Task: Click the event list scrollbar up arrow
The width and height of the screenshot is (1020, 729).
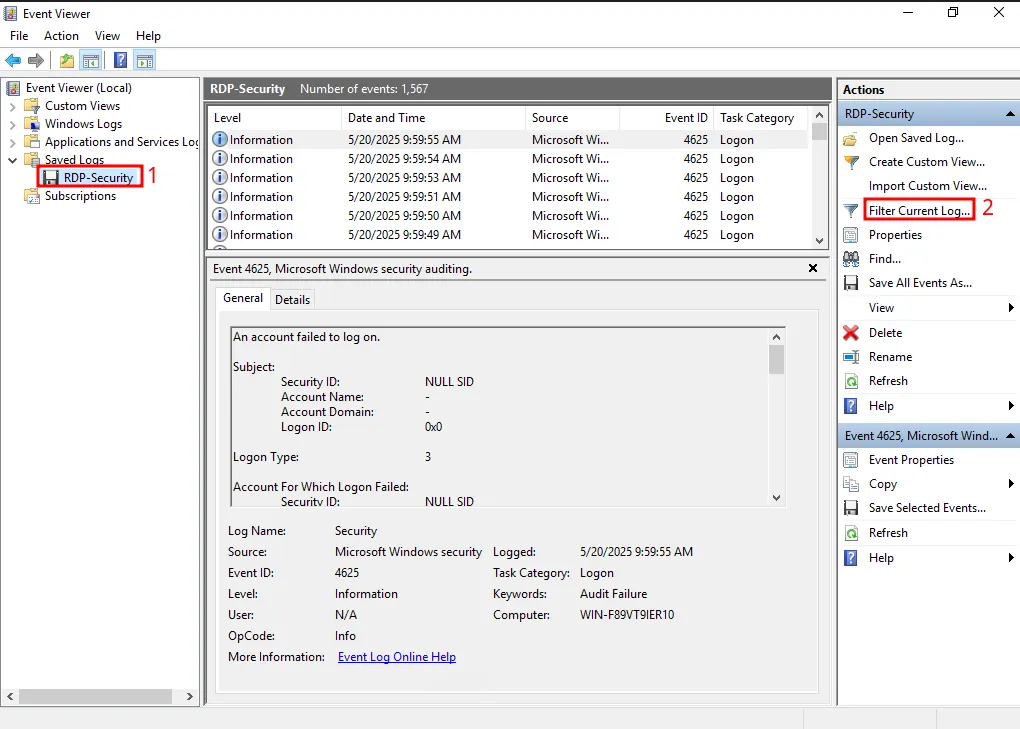Action: coord(820,115)
